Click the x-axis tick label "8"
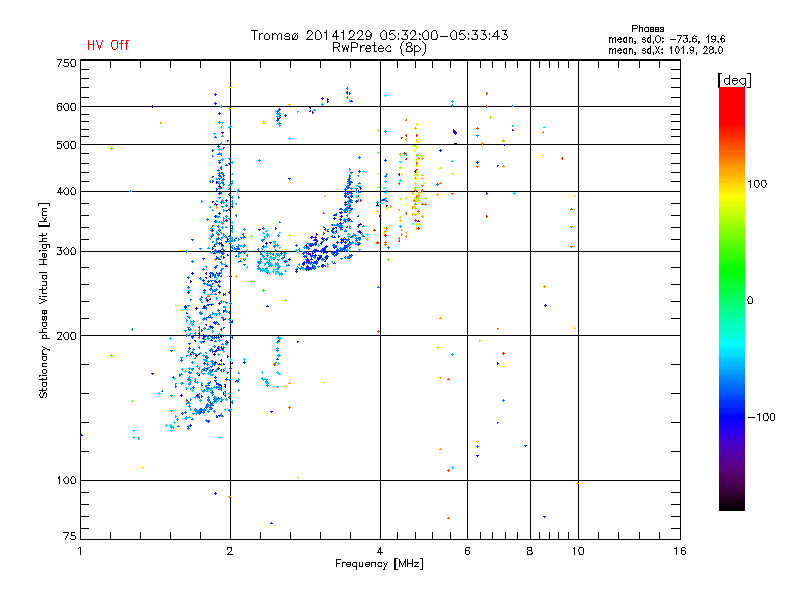Image resolution: width=800 pixels, height=600 pixels. (x=530, y=551)
